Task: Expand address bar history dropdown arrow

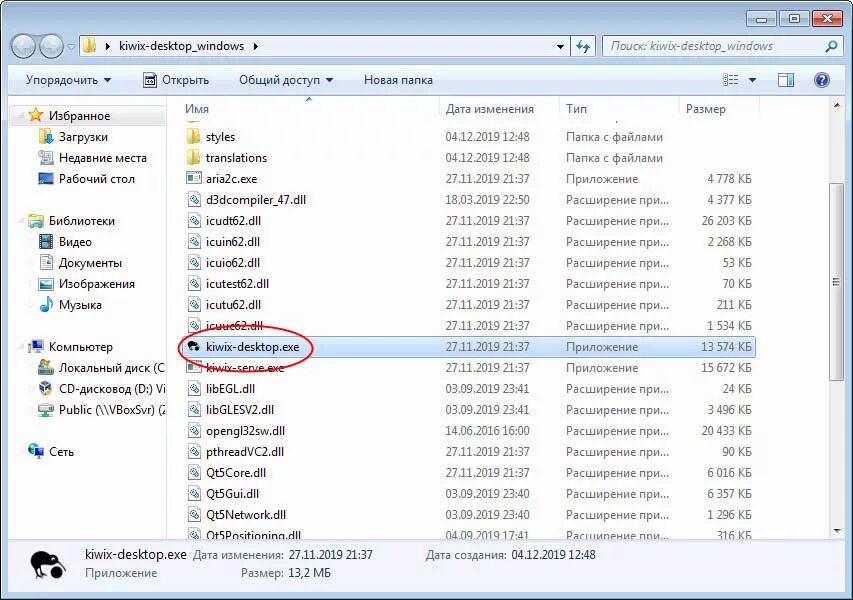Action: [560, 47]
